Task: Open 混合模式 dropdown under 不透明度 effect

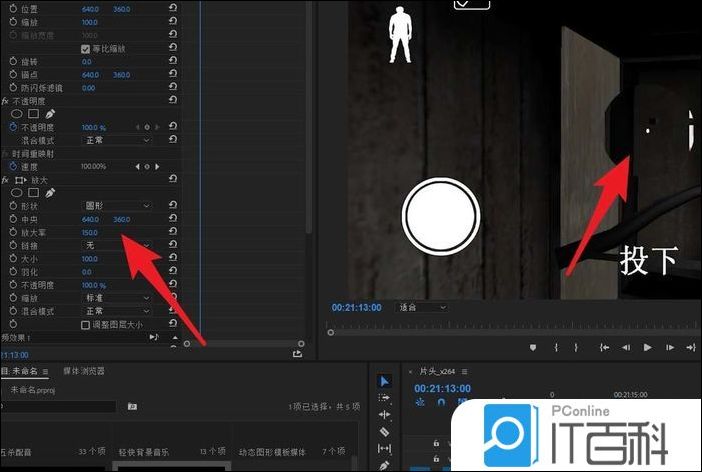Action: pos(116,140)
